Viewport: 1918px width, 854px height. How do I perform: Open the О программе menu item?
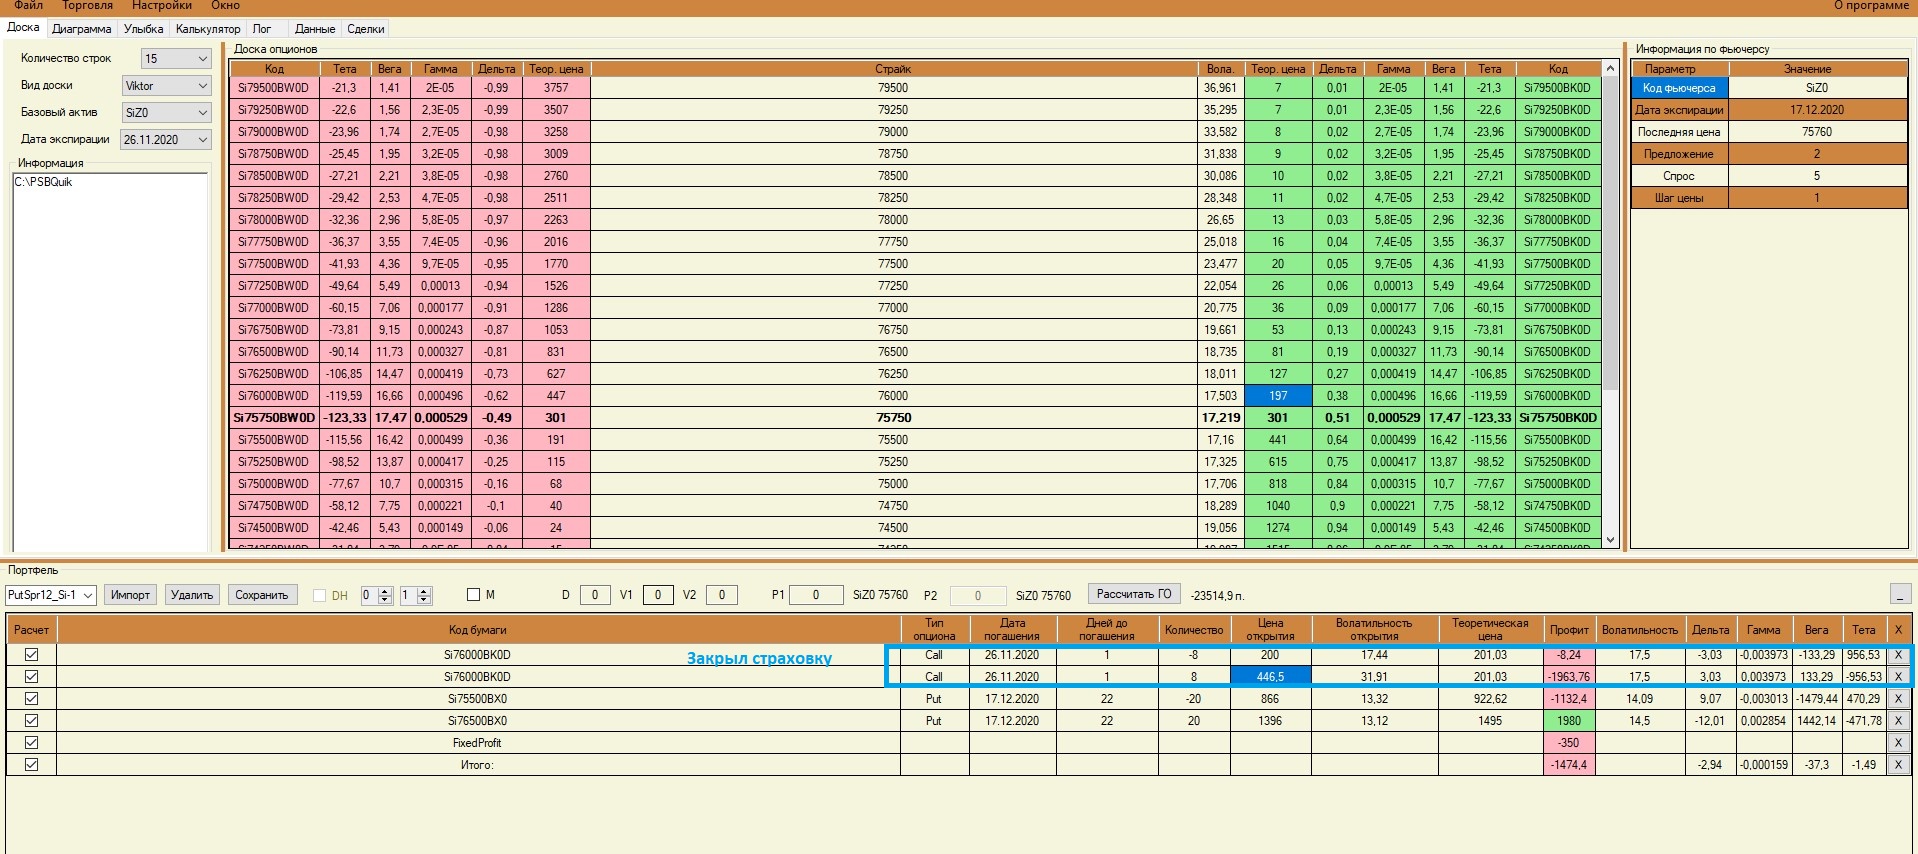coord(1871,6)
